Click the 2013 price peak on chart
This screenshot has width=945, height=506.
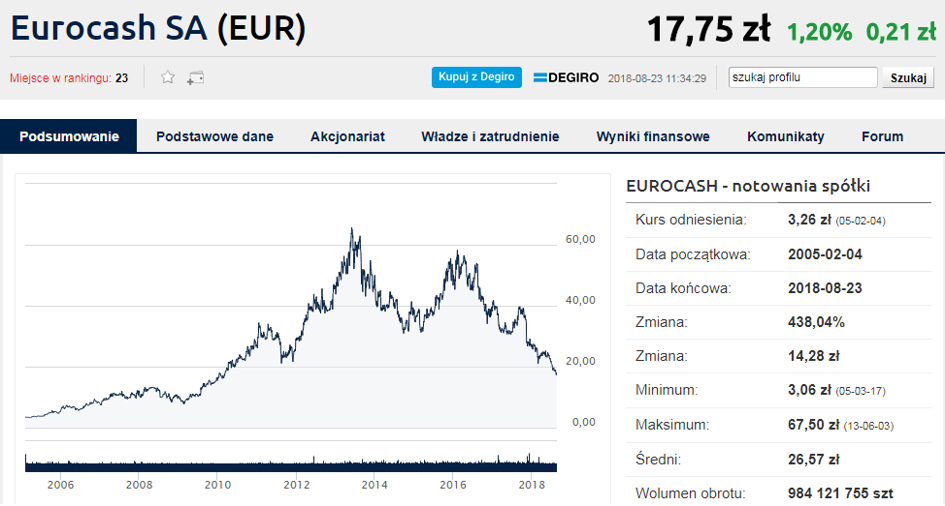(352, 230)
